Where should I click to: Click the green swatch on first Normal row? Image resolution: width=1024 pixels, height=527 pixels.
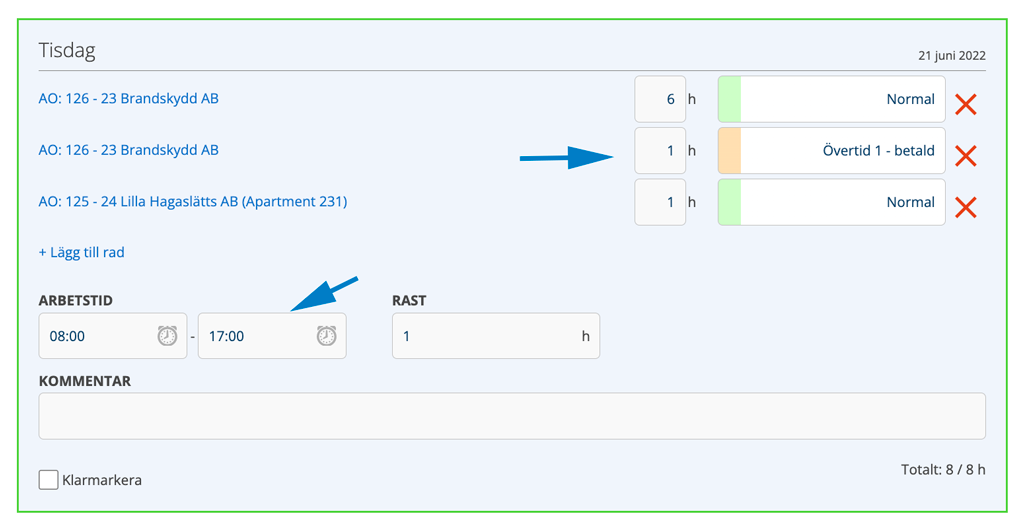coord(730,99)
